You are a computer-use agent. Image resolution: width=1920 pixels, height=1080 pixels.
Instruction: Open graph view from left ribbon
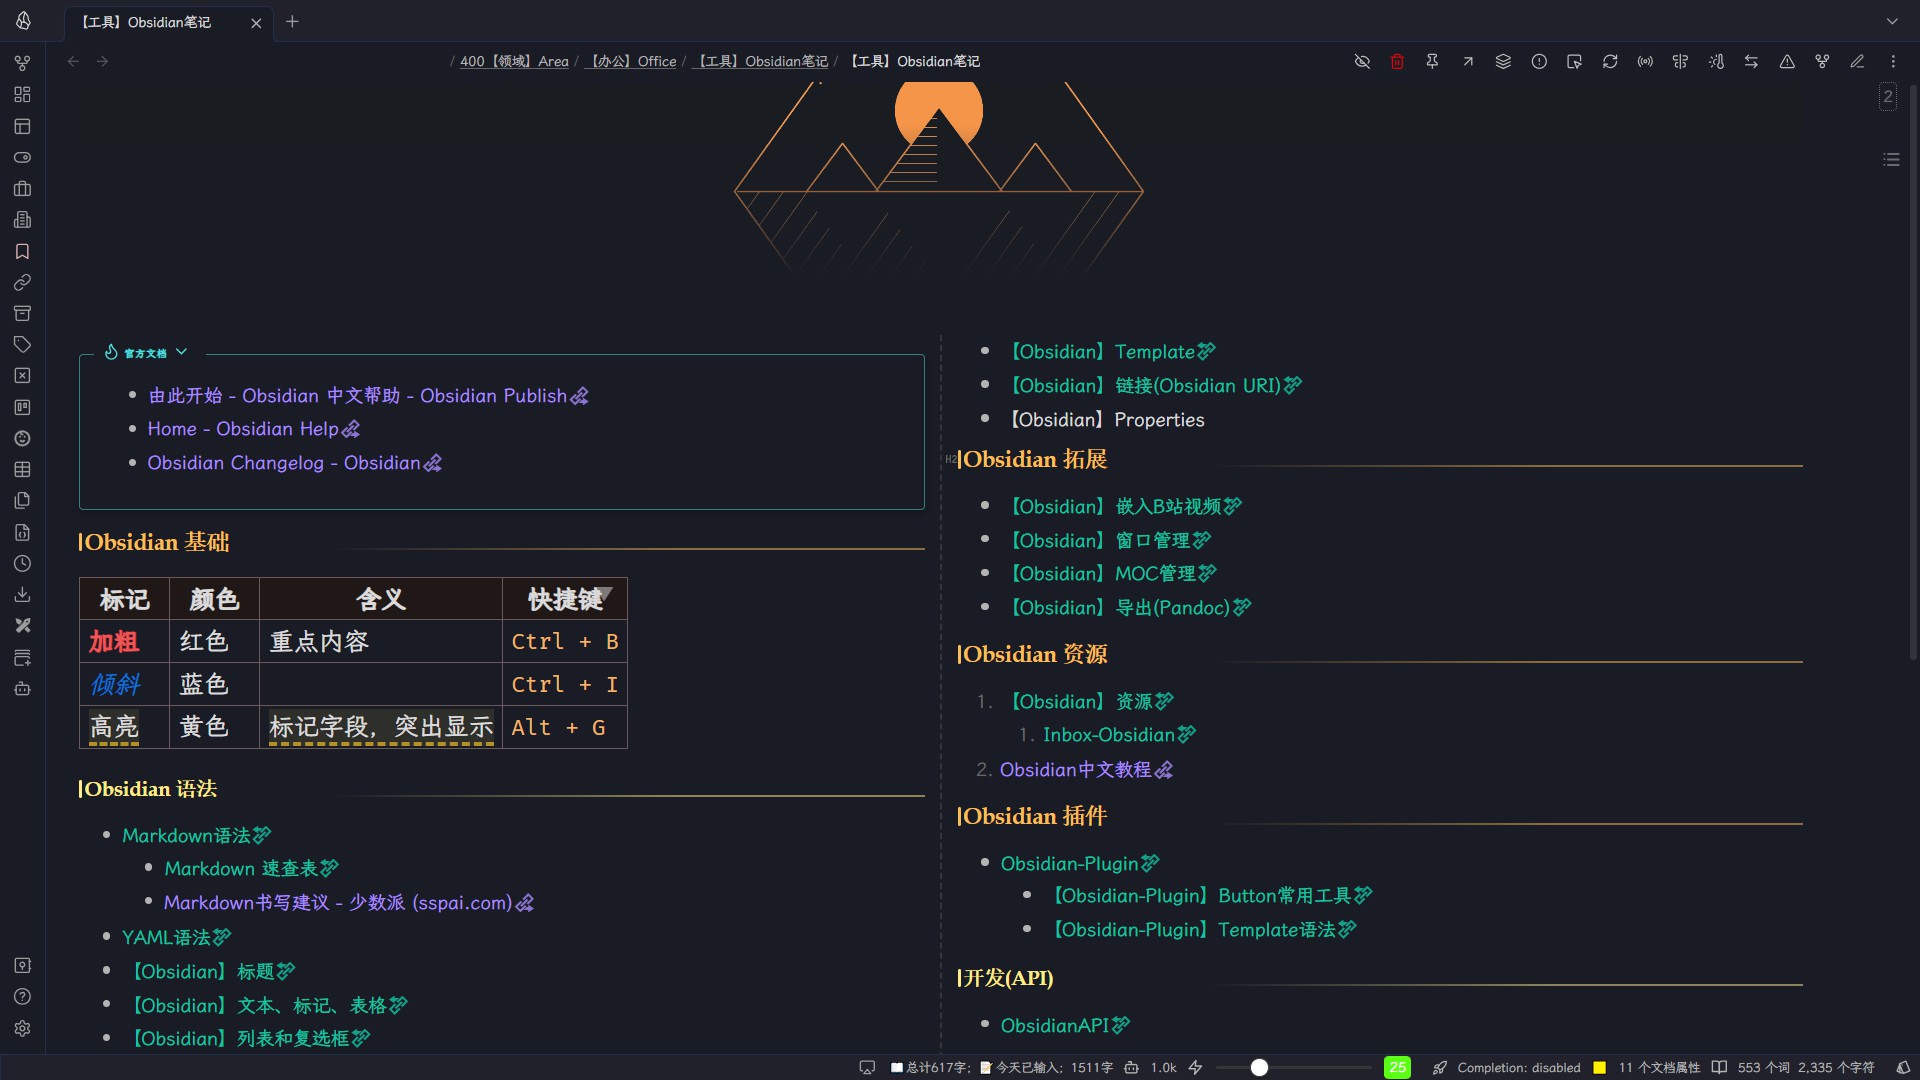tap(22, 63)
